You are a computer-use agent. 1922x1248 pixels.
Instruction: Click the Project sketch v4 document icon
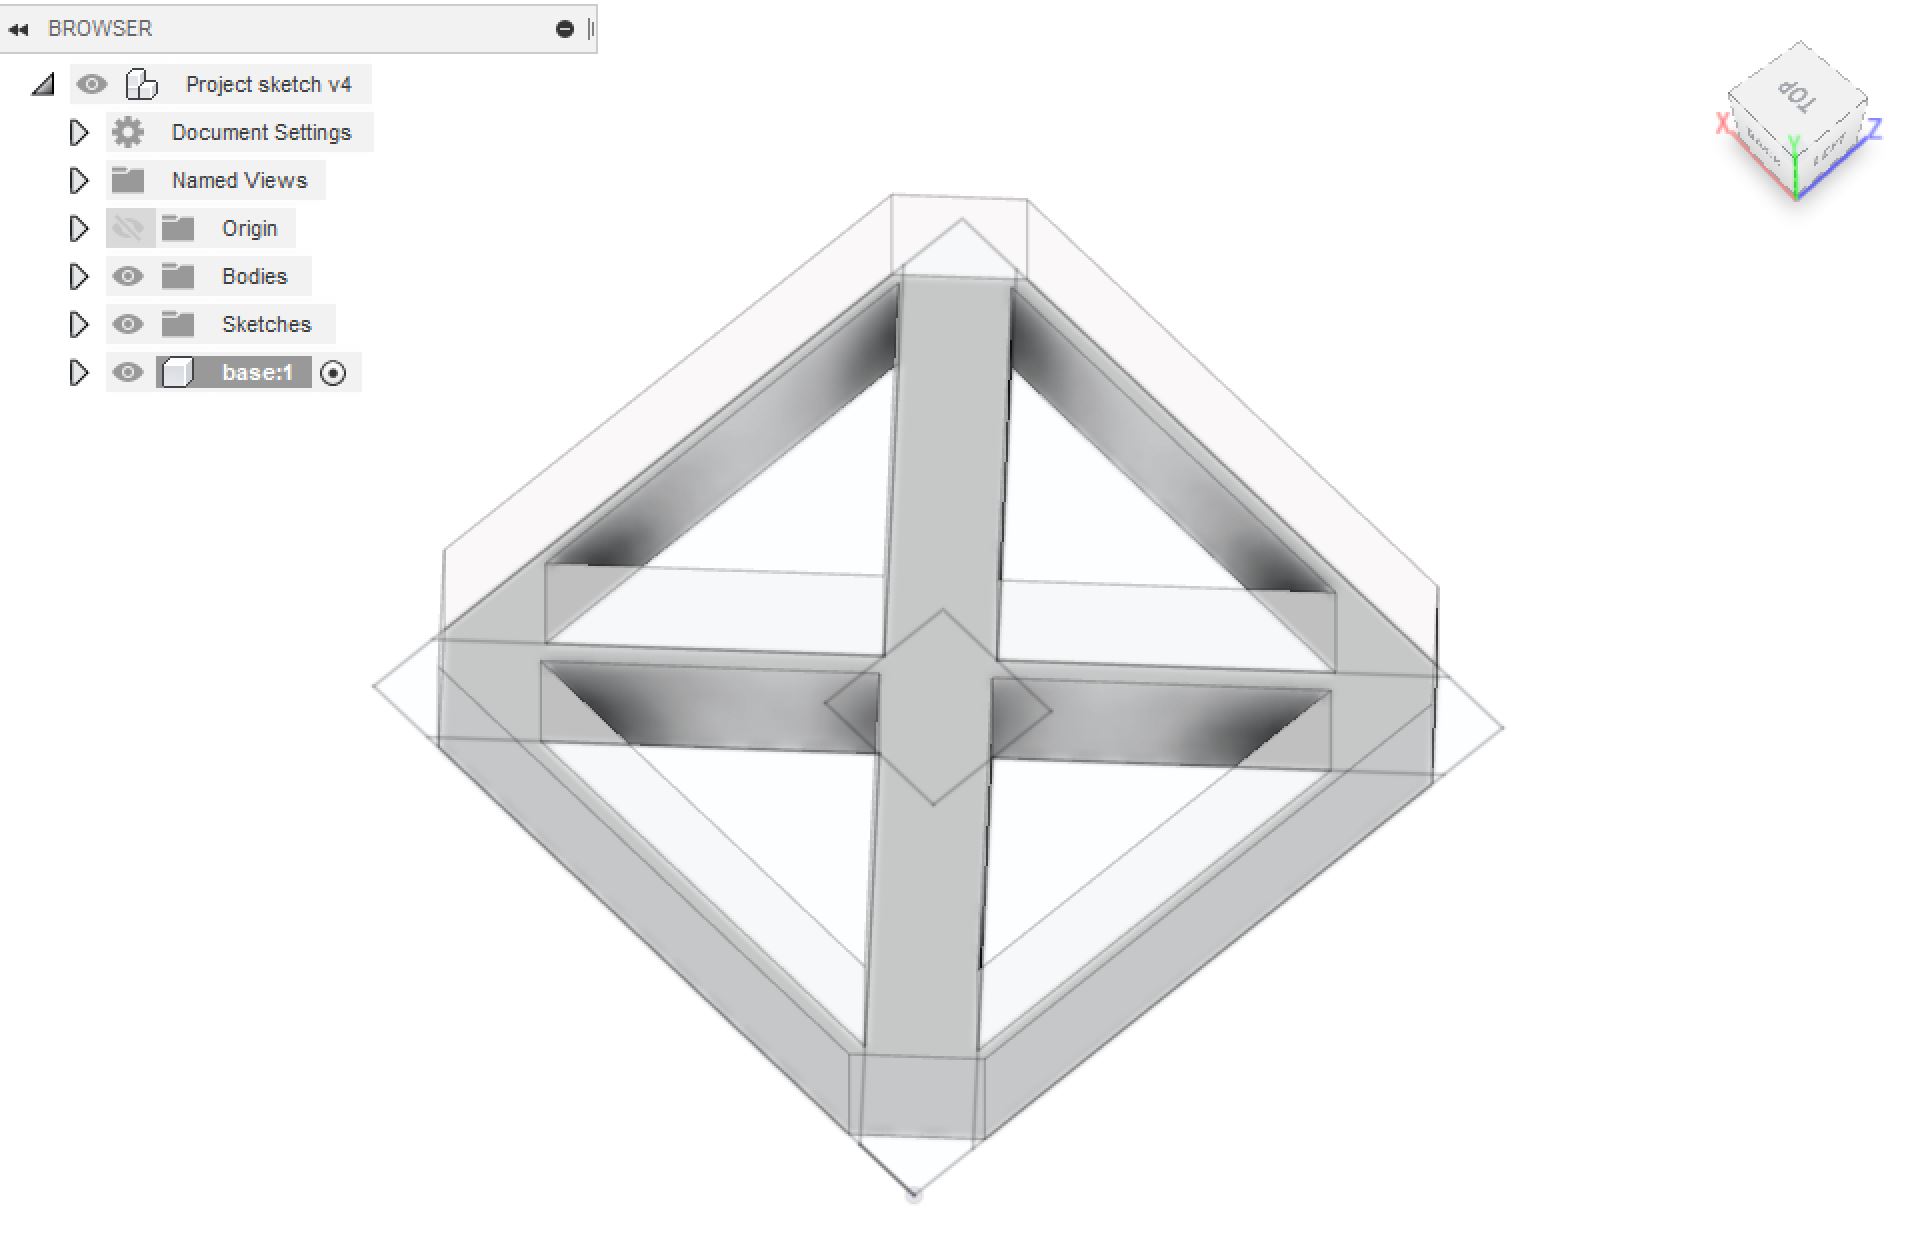141,84
